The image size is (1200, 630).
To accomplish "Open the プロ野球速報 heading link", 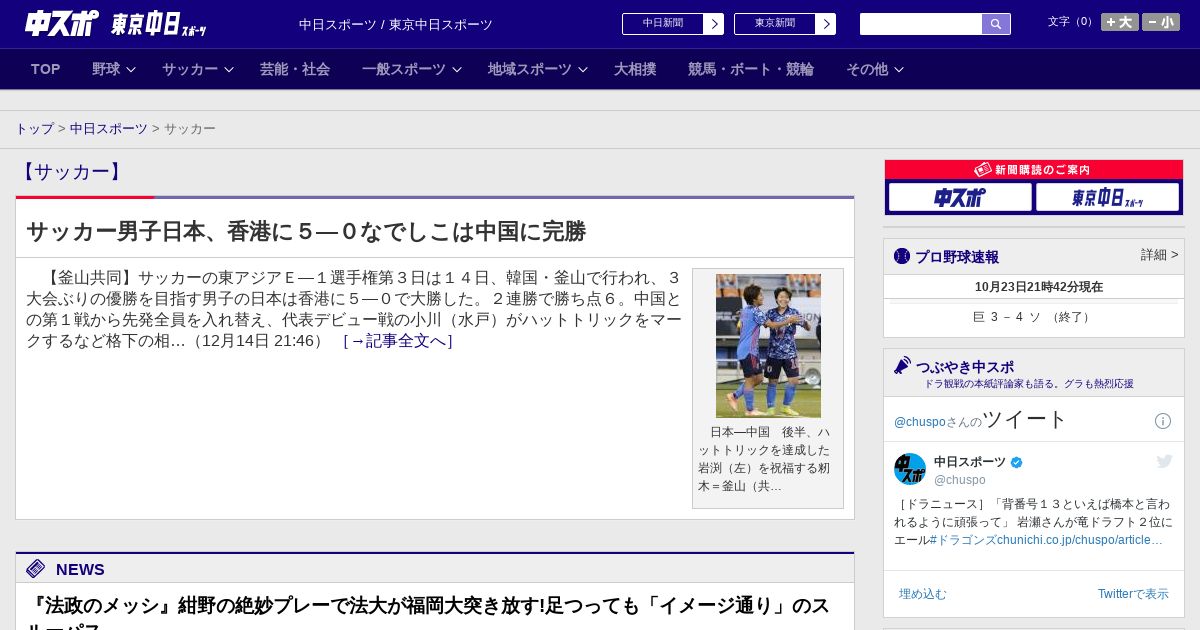I will tap(957, 257).
